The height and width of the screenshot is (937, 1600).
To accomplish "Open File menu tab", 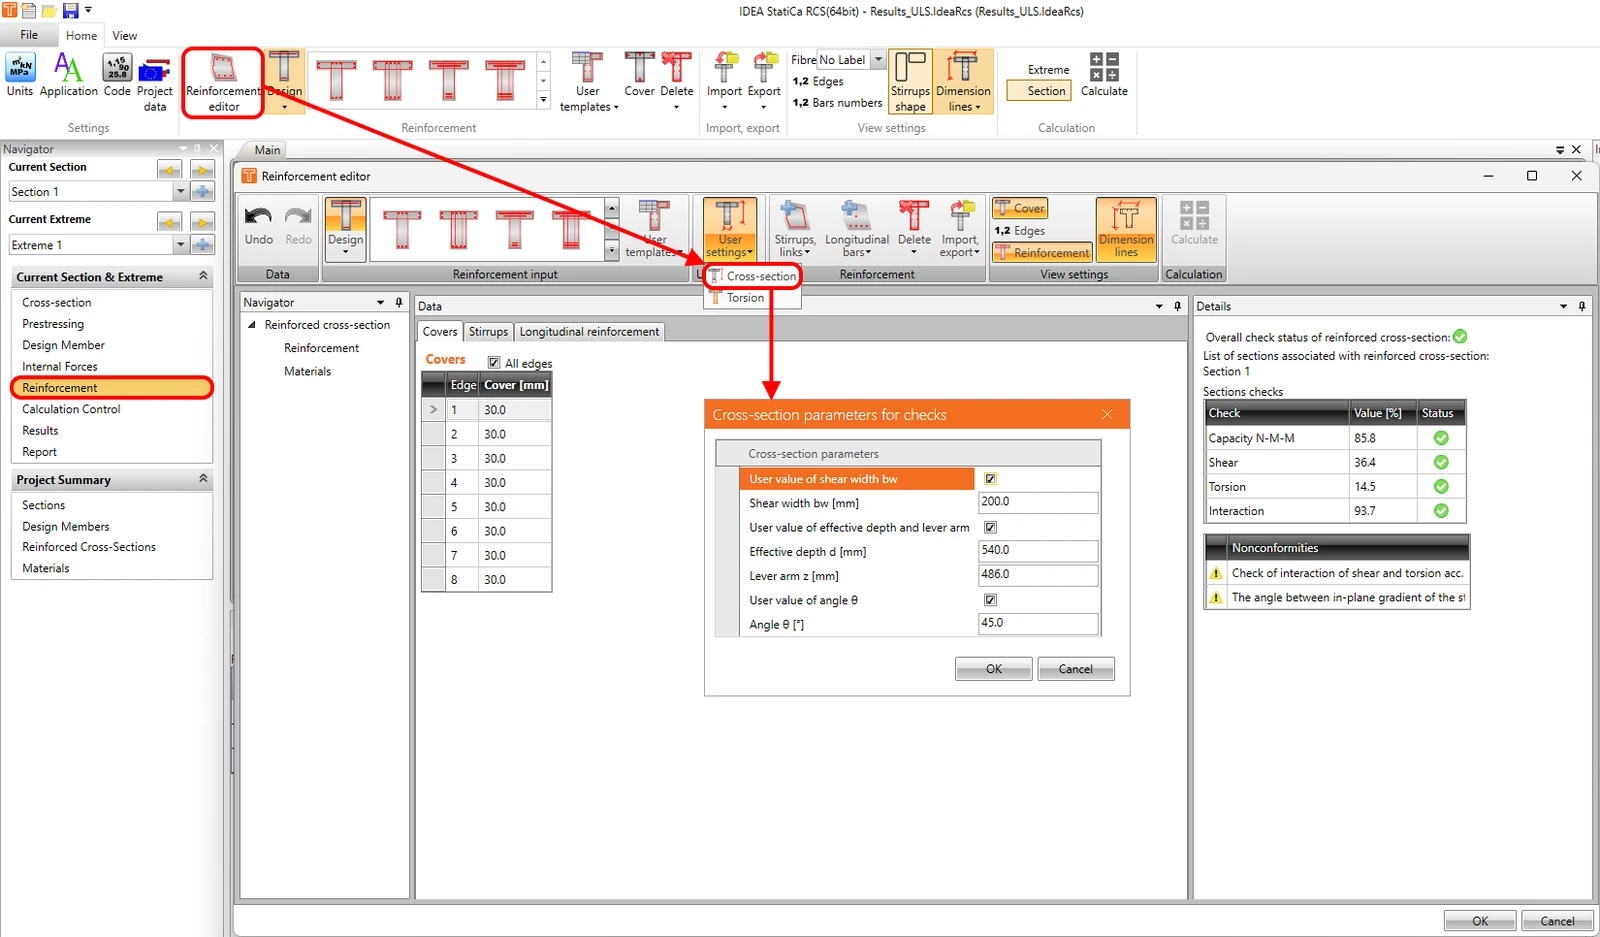I will click(x=29, y=35).
